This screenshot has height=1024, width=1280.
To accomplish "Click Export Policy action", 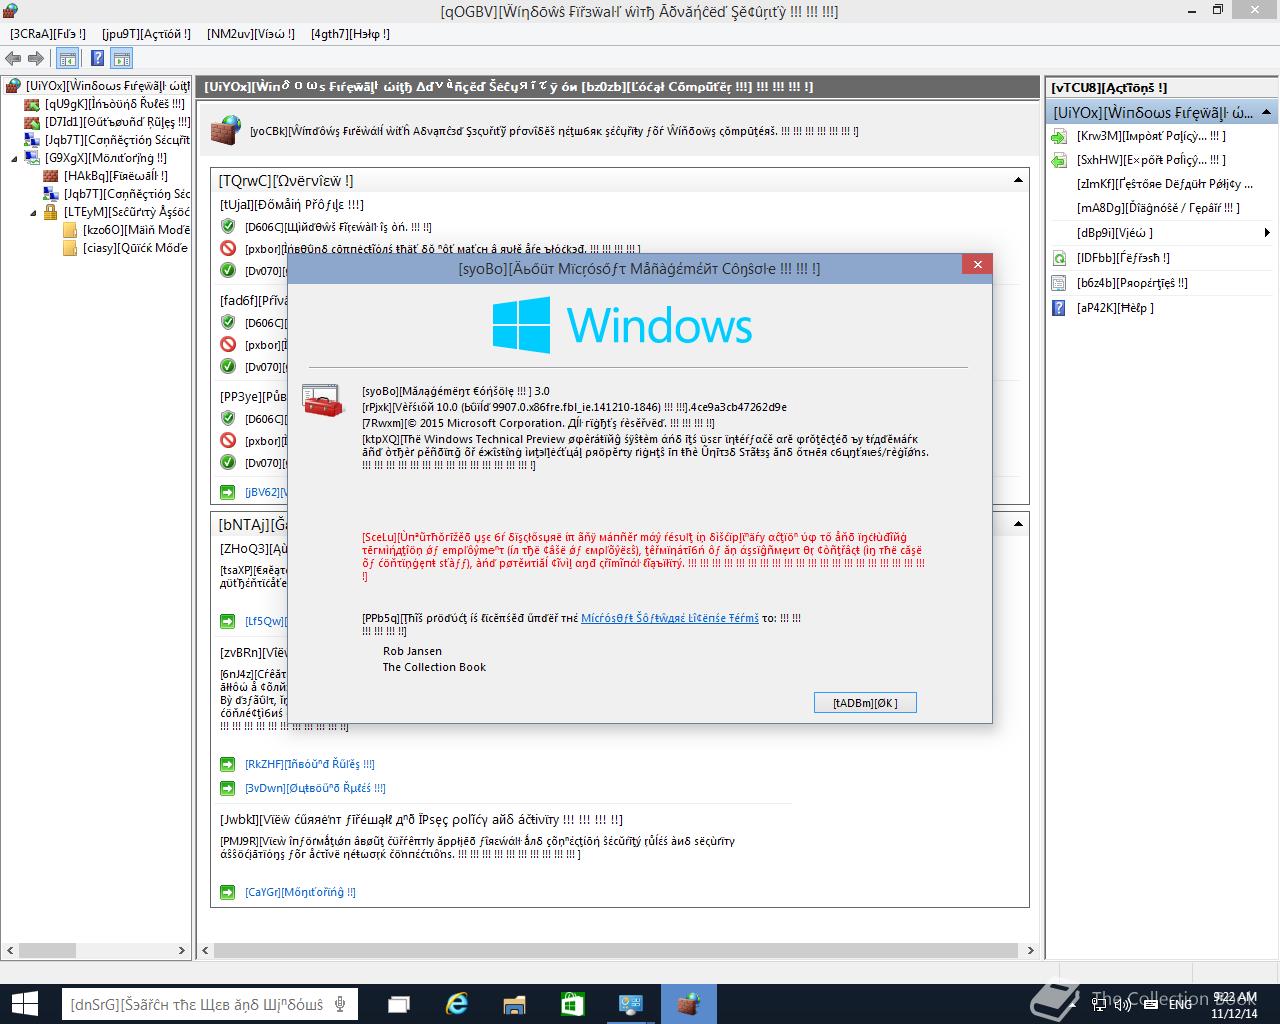I will click(x=1151, y=160).
